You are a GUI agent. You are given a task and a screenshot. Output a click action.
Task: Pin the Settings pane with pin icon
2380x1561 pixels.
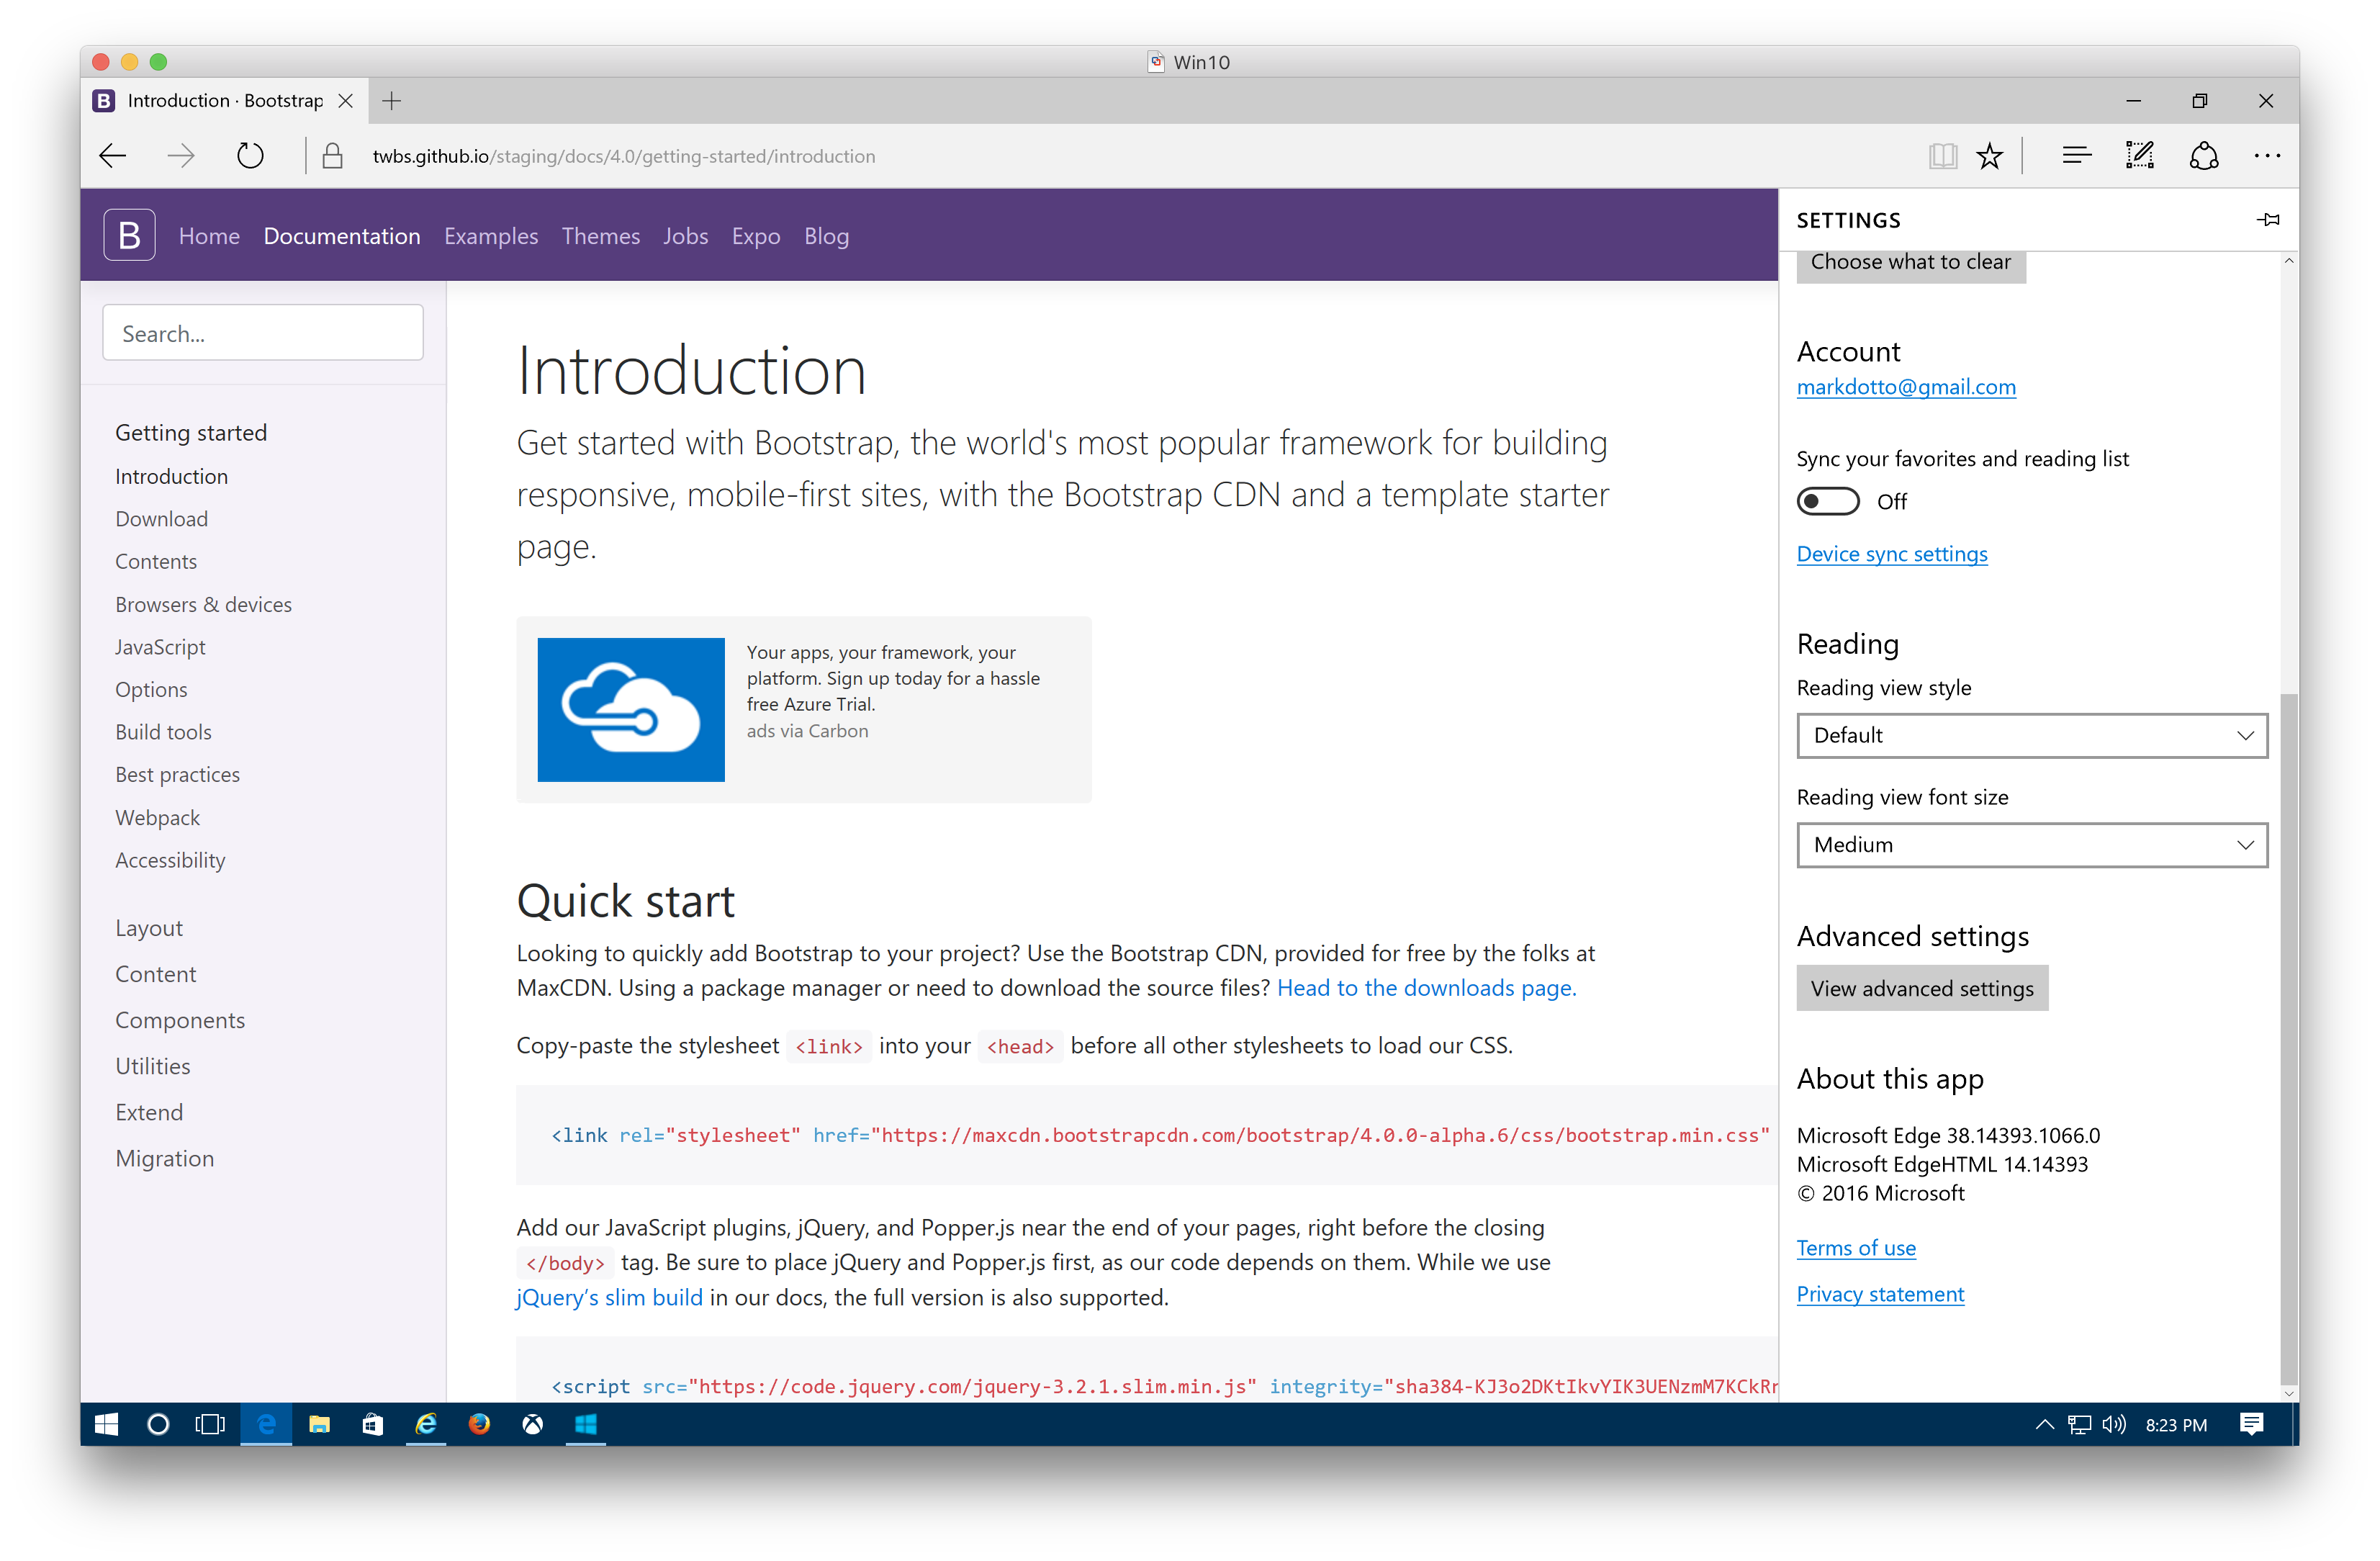coord(2267,220)
